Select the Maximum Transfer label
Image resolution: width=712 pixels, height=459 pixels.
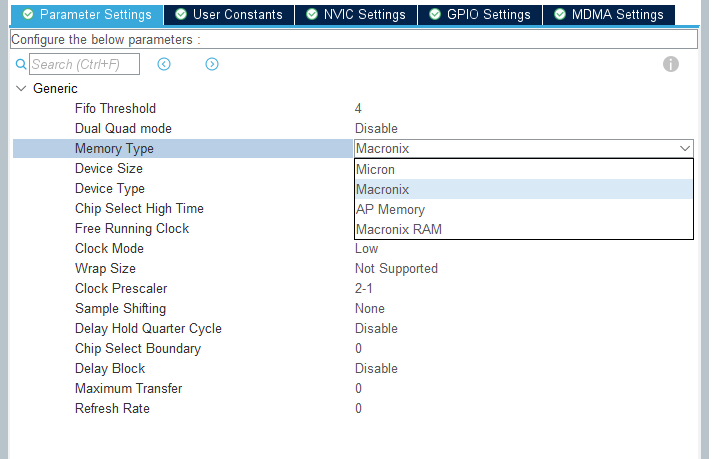click(x=129, y=388)
